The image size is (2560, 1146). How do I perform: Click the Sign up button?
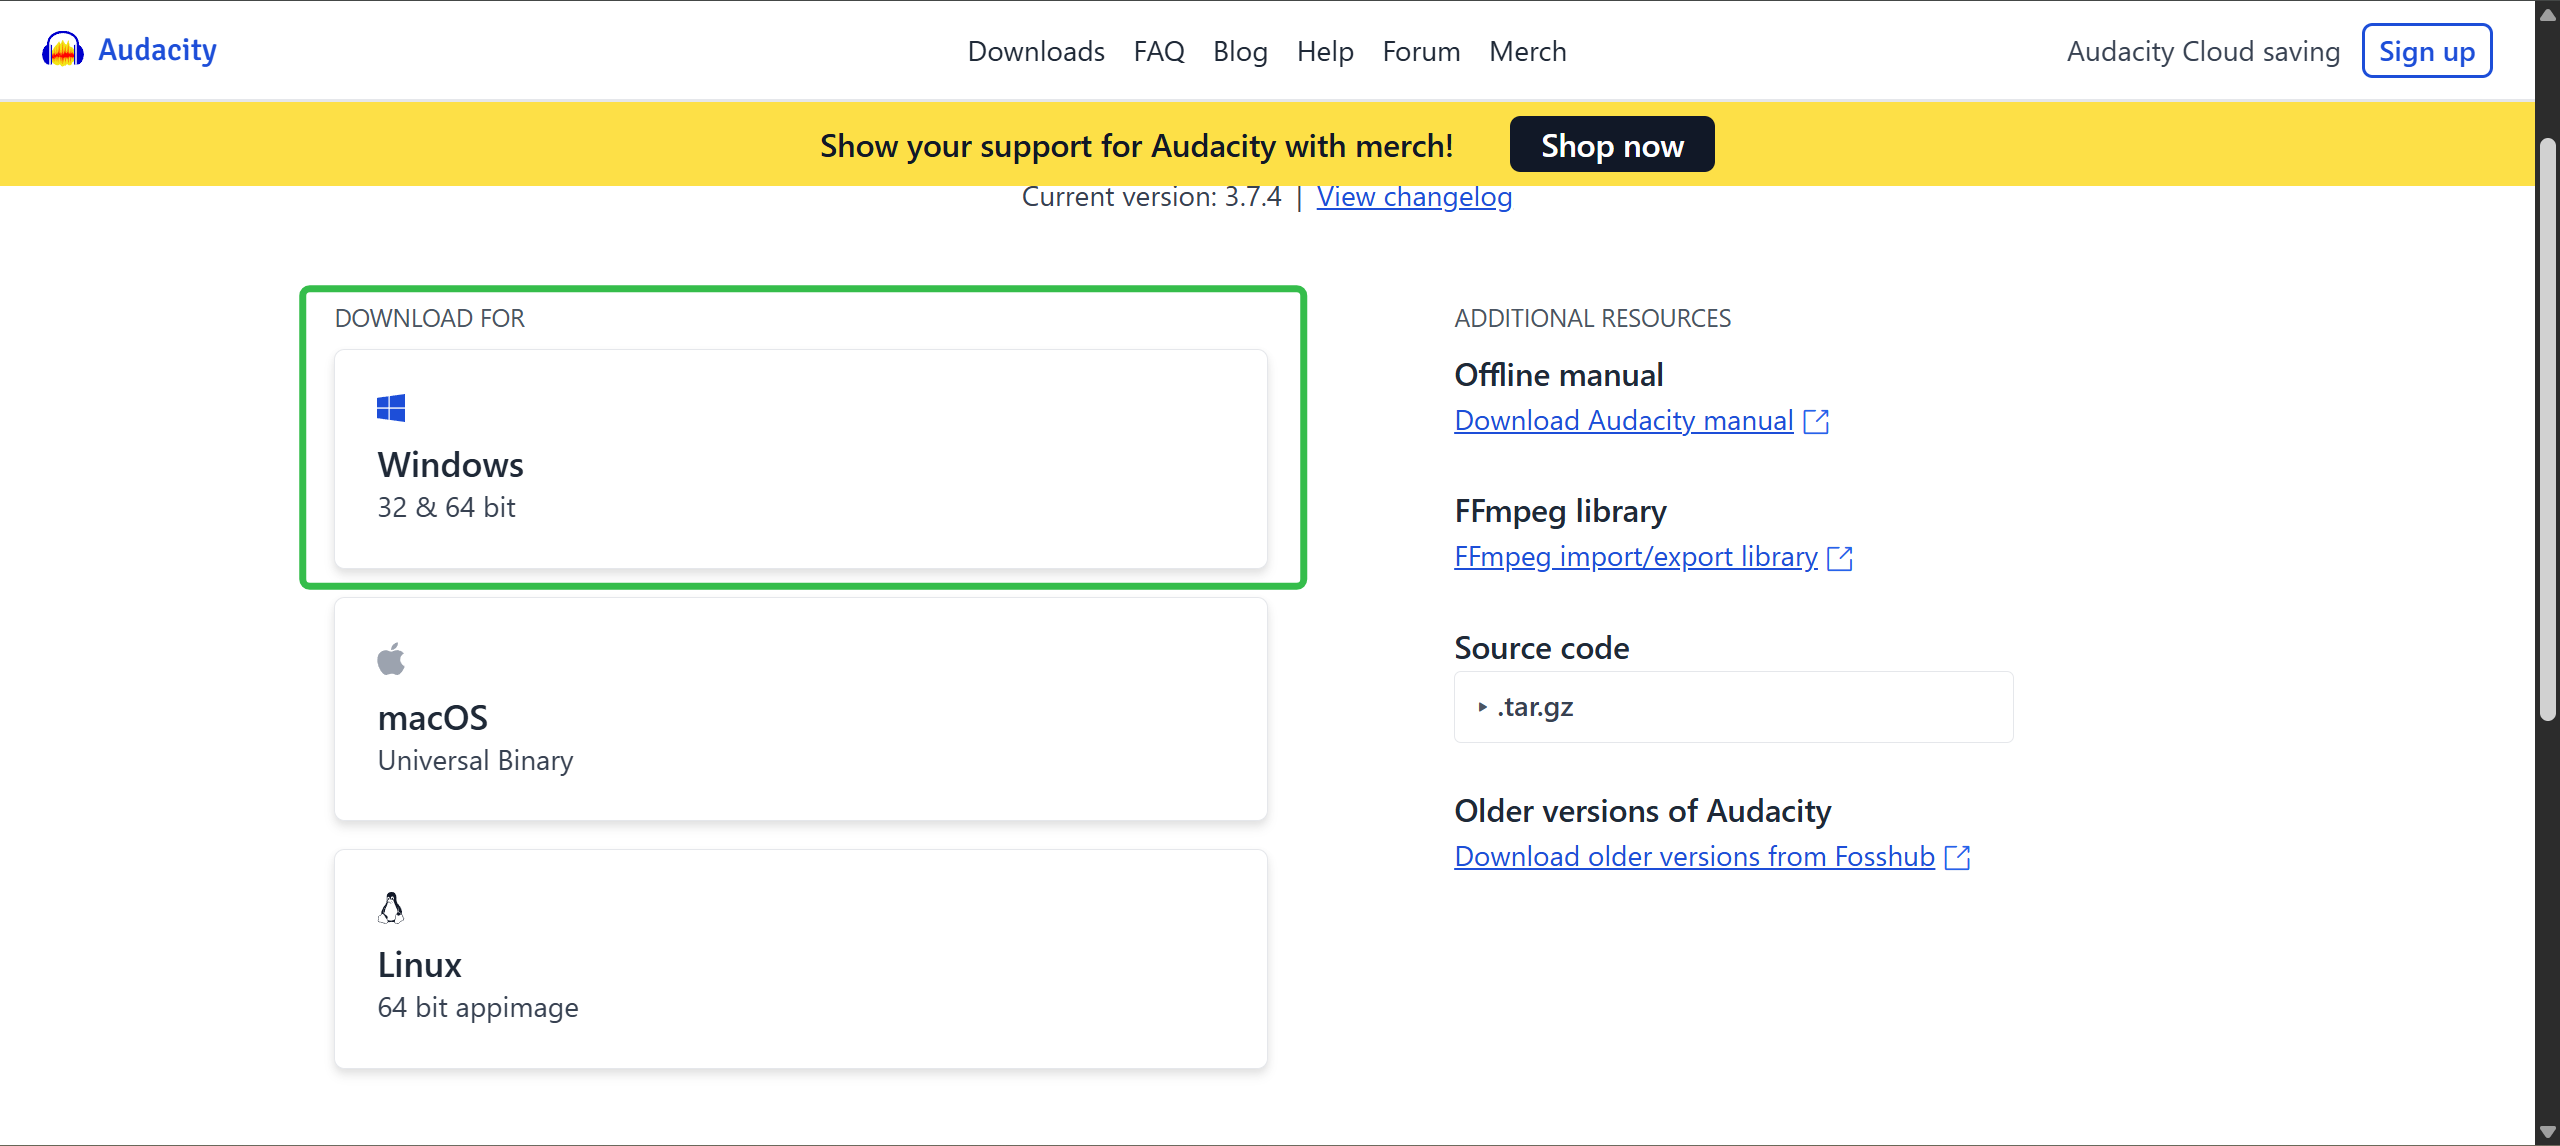click(x=2427, y=51)
